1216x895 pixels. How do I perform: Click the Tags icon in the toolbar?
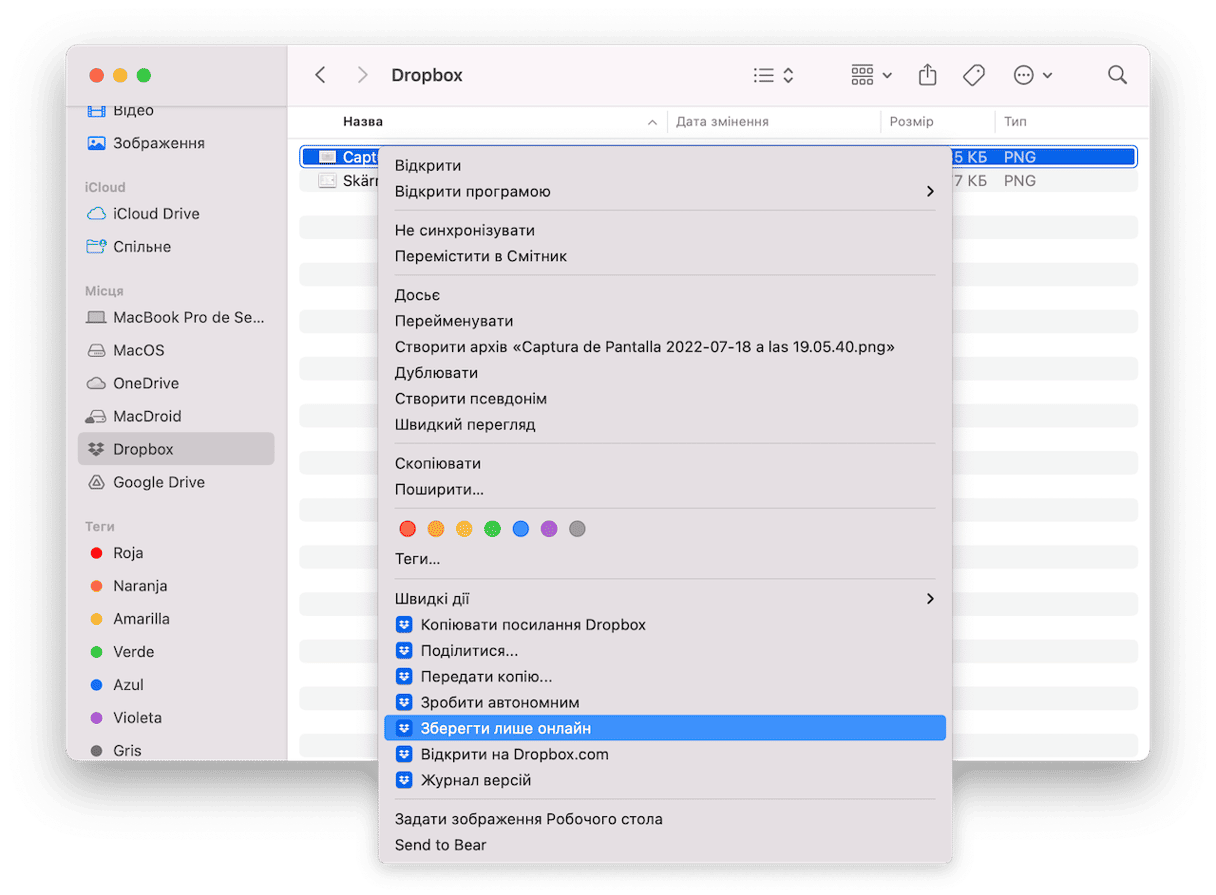pyautogui.click(x=973, y=75)
